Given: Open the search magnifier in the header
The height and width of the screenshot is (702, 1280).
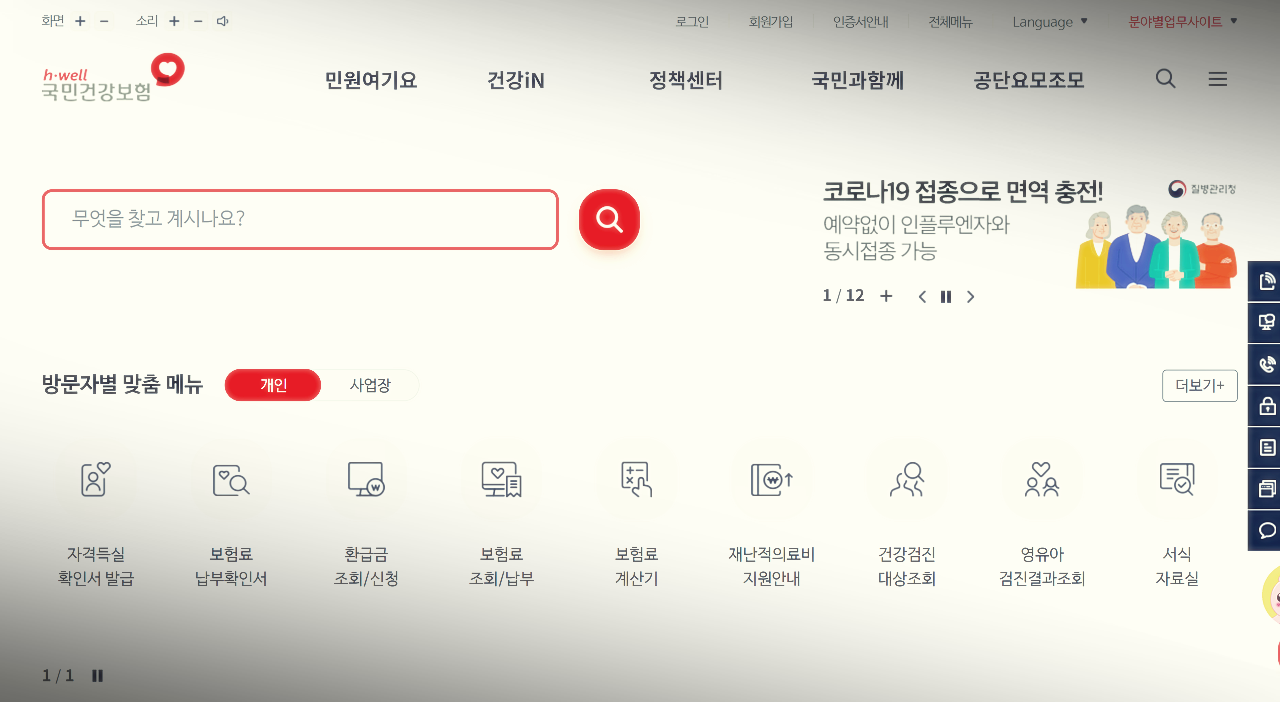Looking at the screenshot, I should (x=1165, y=79).
